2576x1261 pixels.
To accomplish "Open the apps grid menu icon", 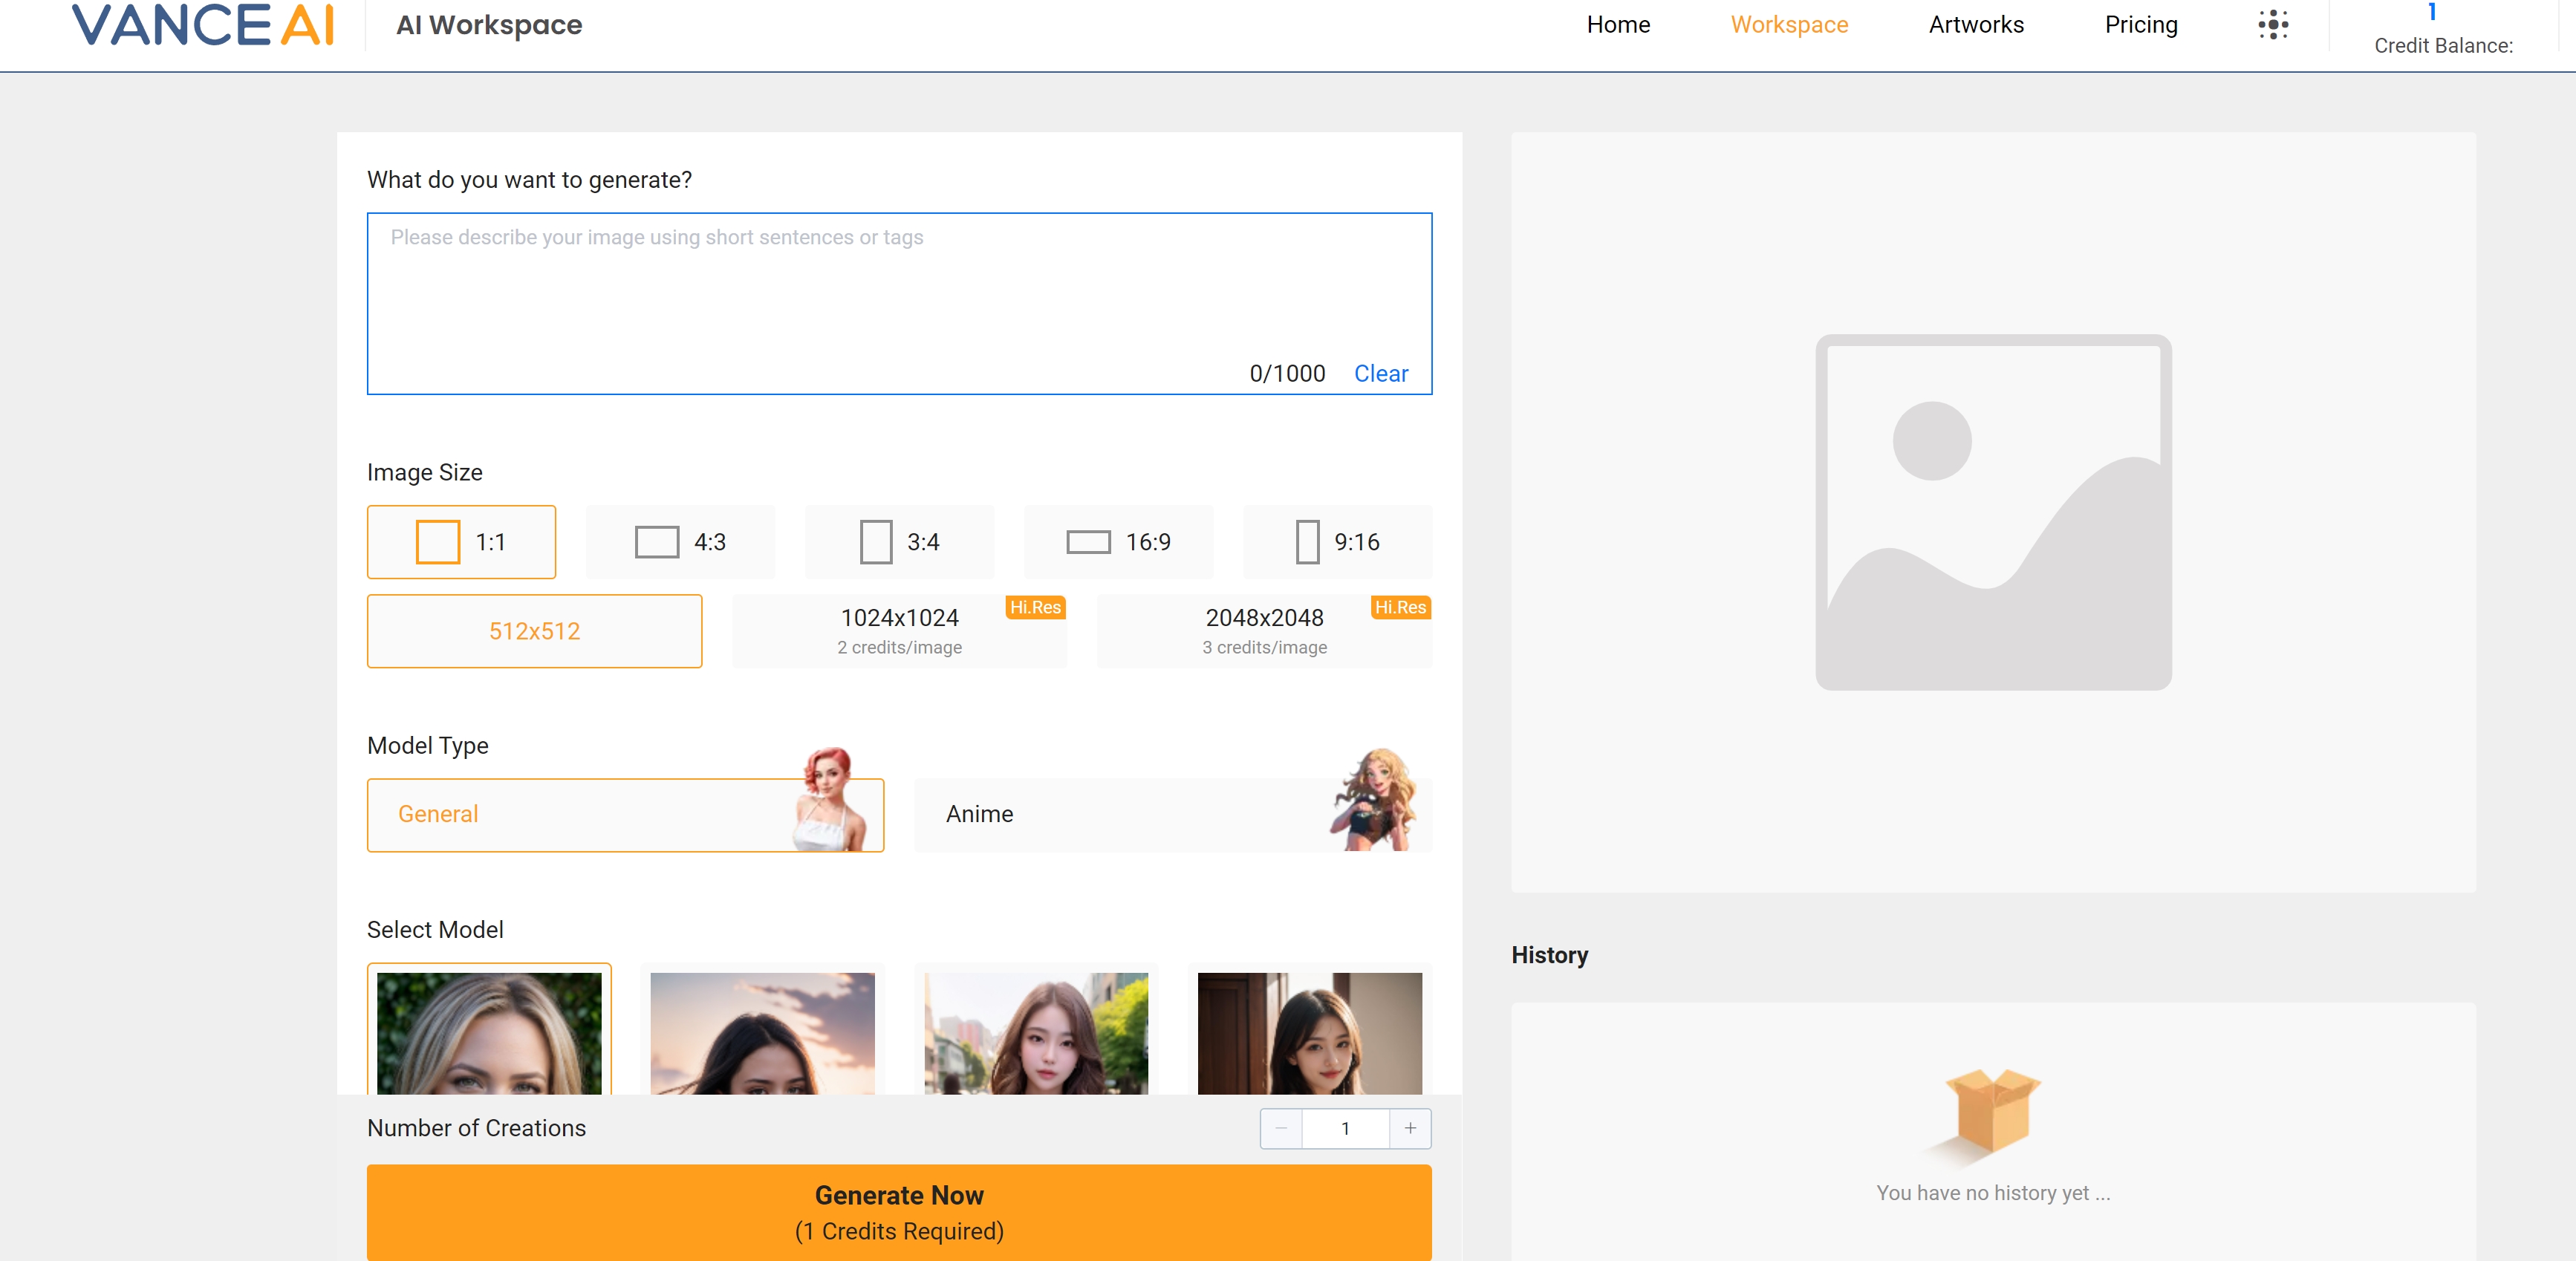I will click(x=2272, y=25).
